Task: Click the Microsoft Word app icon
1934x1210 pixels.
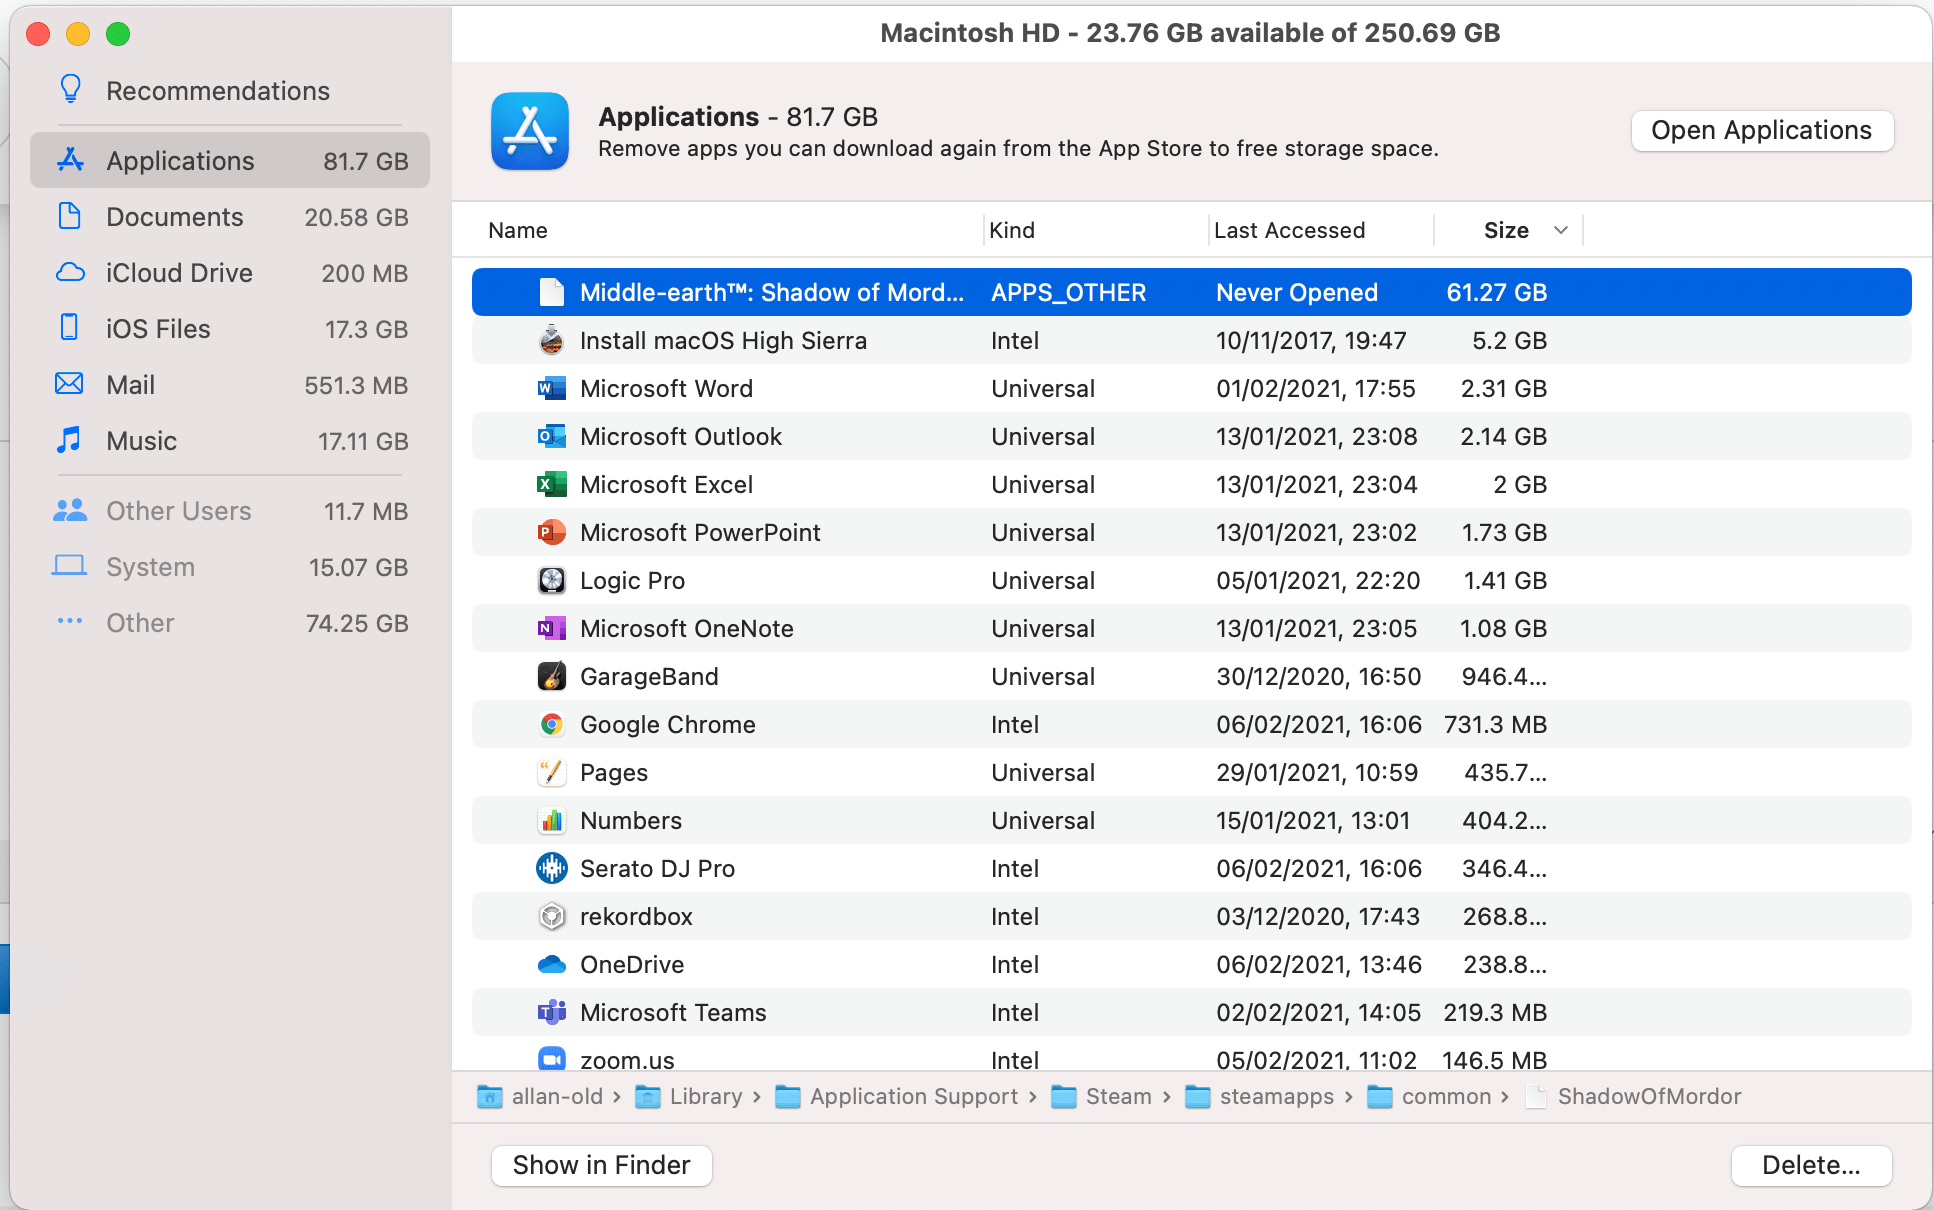Action: (x=551, y=388)
